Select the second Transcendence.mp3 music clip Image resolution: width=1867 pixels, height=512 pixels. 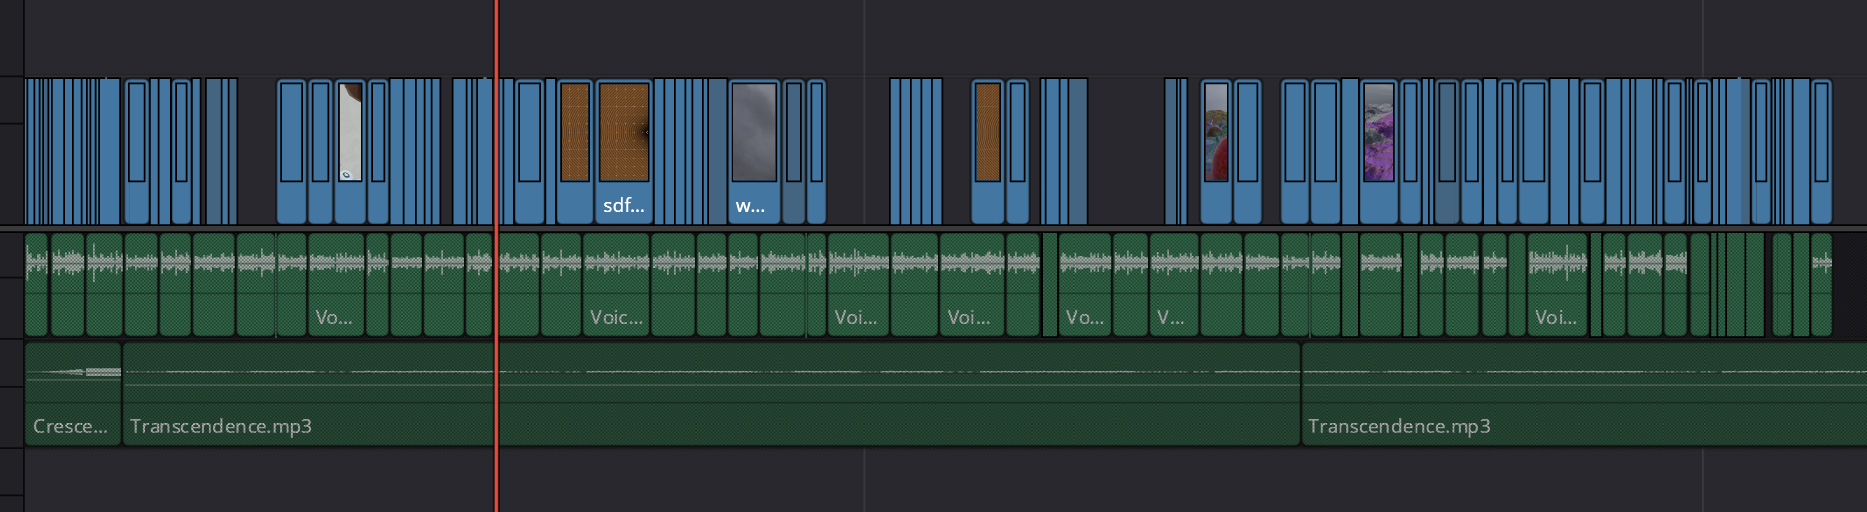(1580, 410)
